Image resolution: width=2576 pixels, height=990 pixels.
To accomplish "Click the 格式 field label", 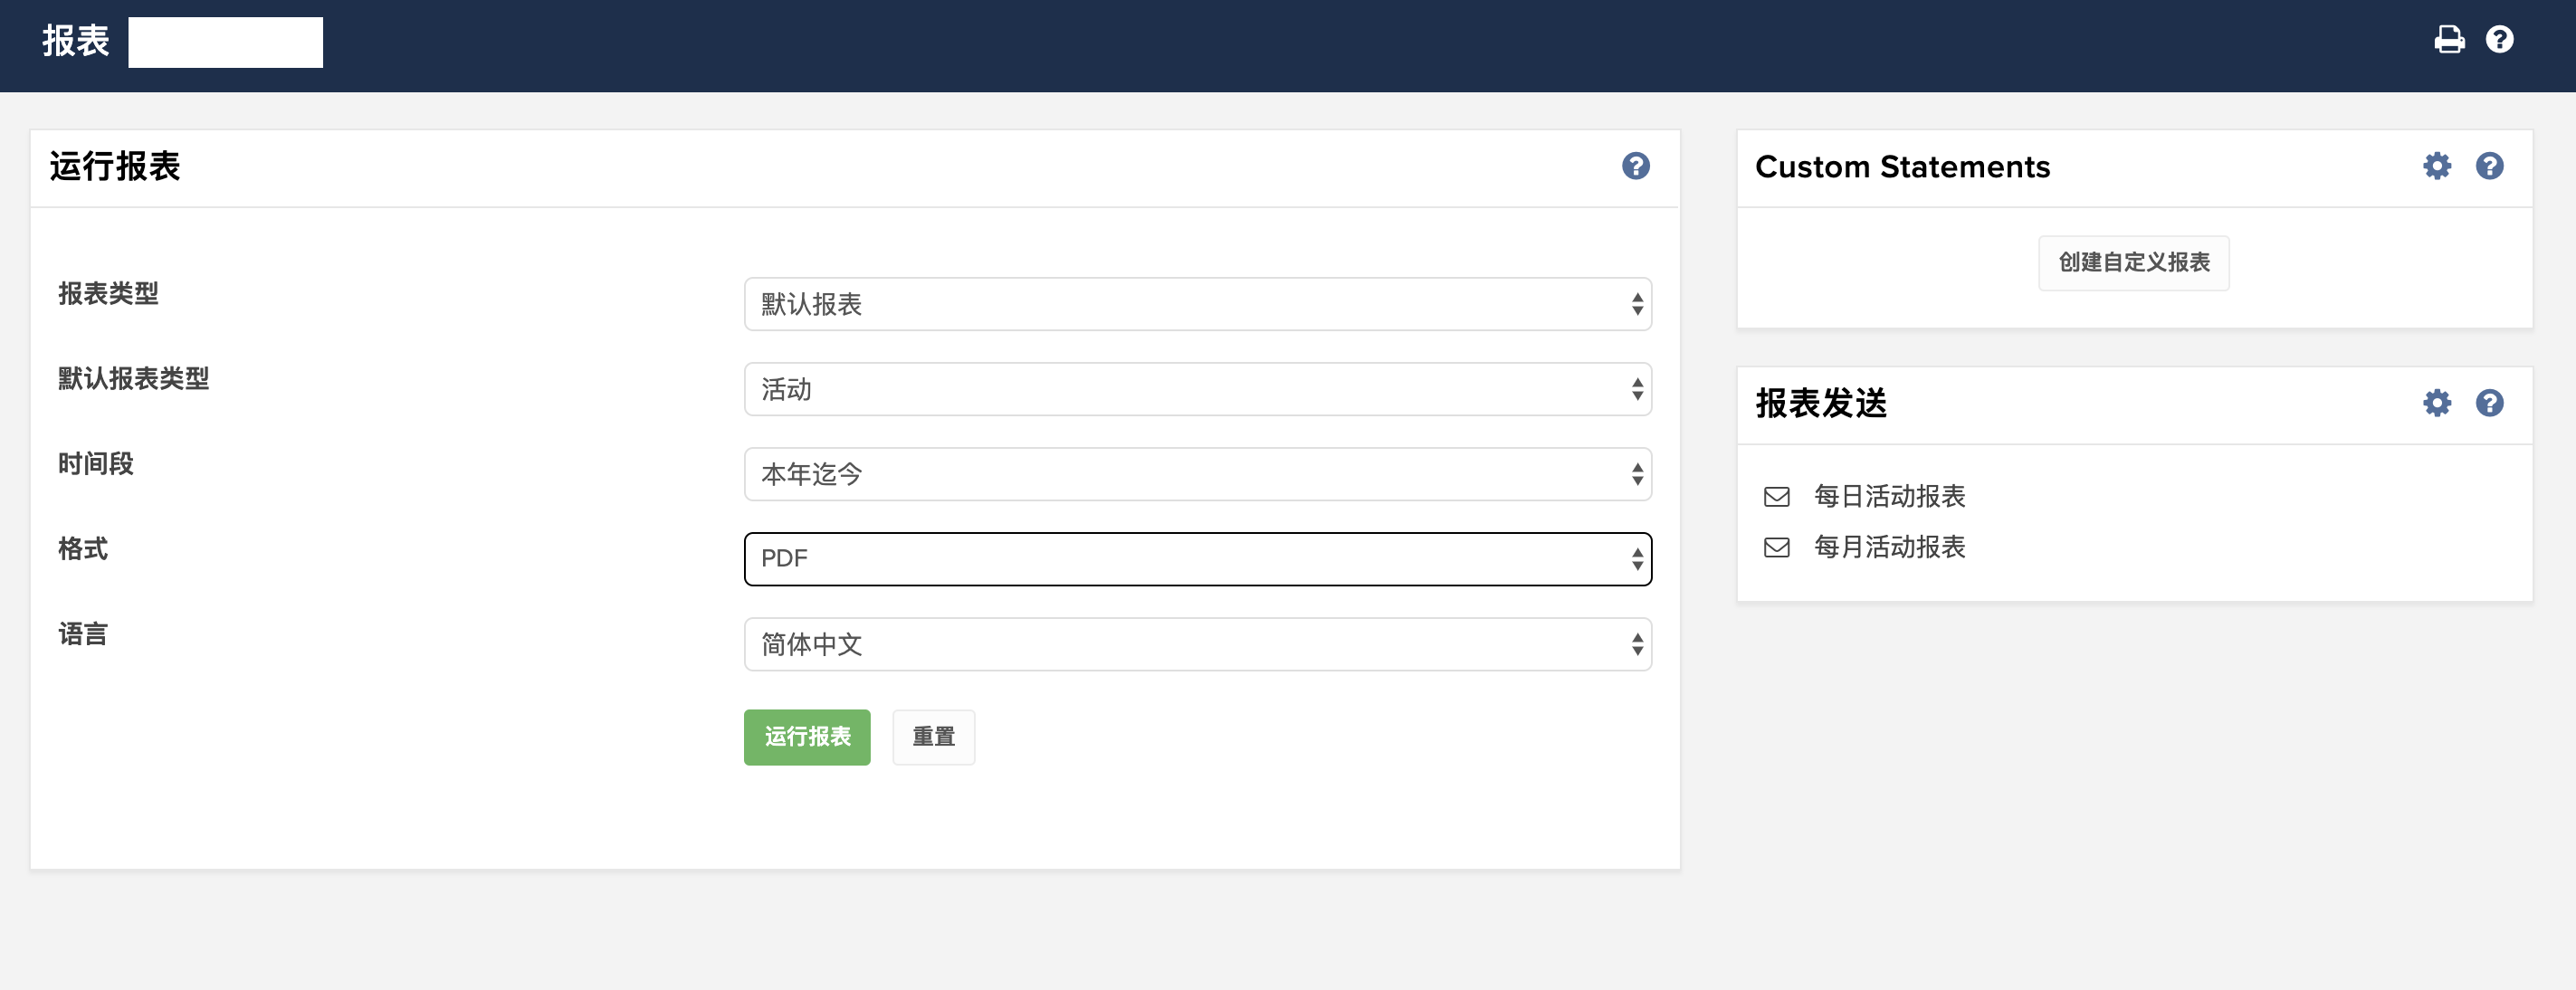I will tap(83, 549).
